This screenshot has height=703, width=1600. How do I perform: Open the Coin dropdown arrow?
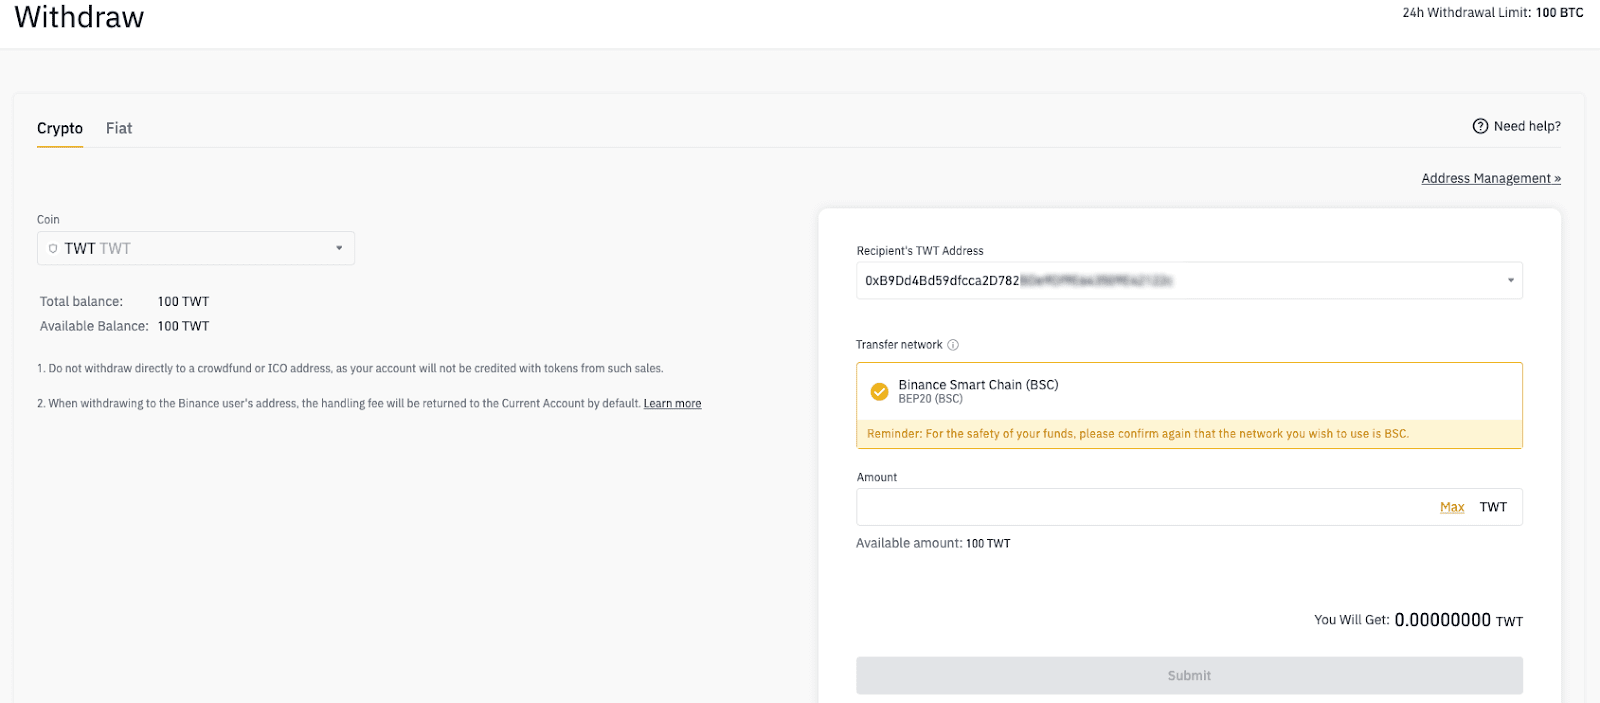(x=339, y=248)
